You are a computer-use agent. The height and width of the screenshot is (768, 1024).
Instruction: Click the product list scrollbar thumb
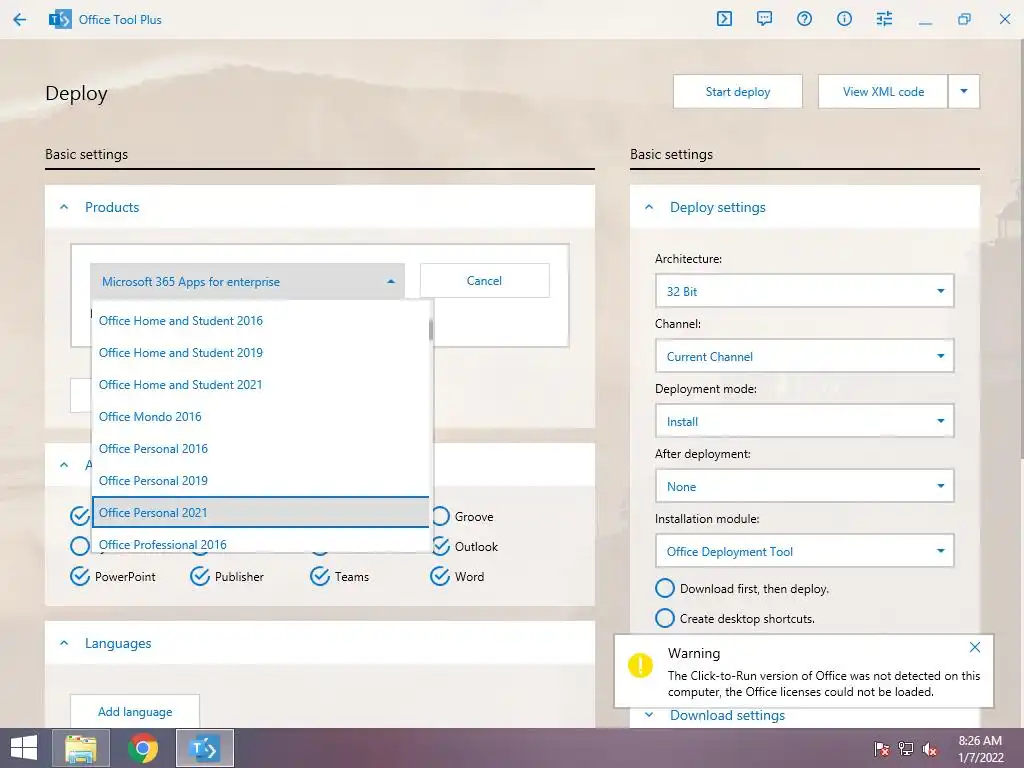[431, 330]
